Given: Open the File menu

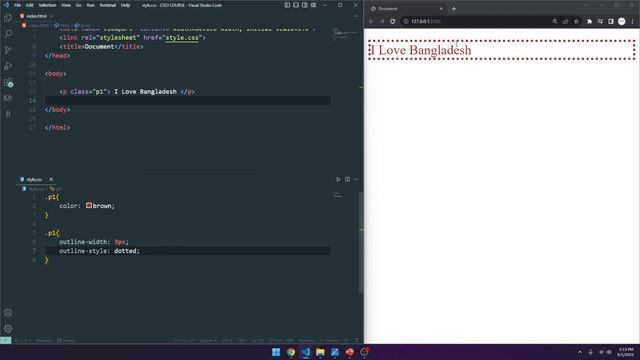Looking at the screenshot, I should (18, 5).
